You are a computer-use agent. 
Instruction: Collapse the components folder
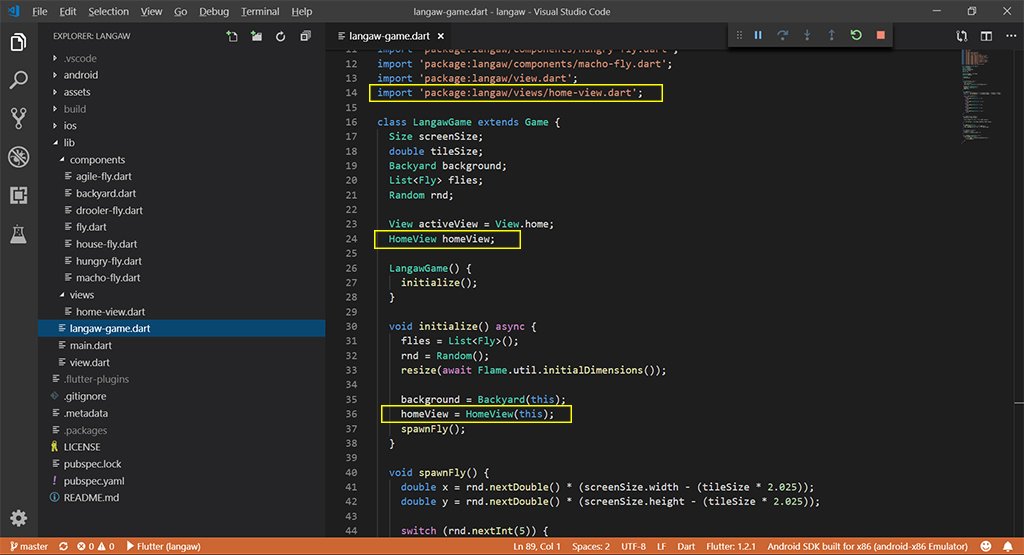coord(97,160)
